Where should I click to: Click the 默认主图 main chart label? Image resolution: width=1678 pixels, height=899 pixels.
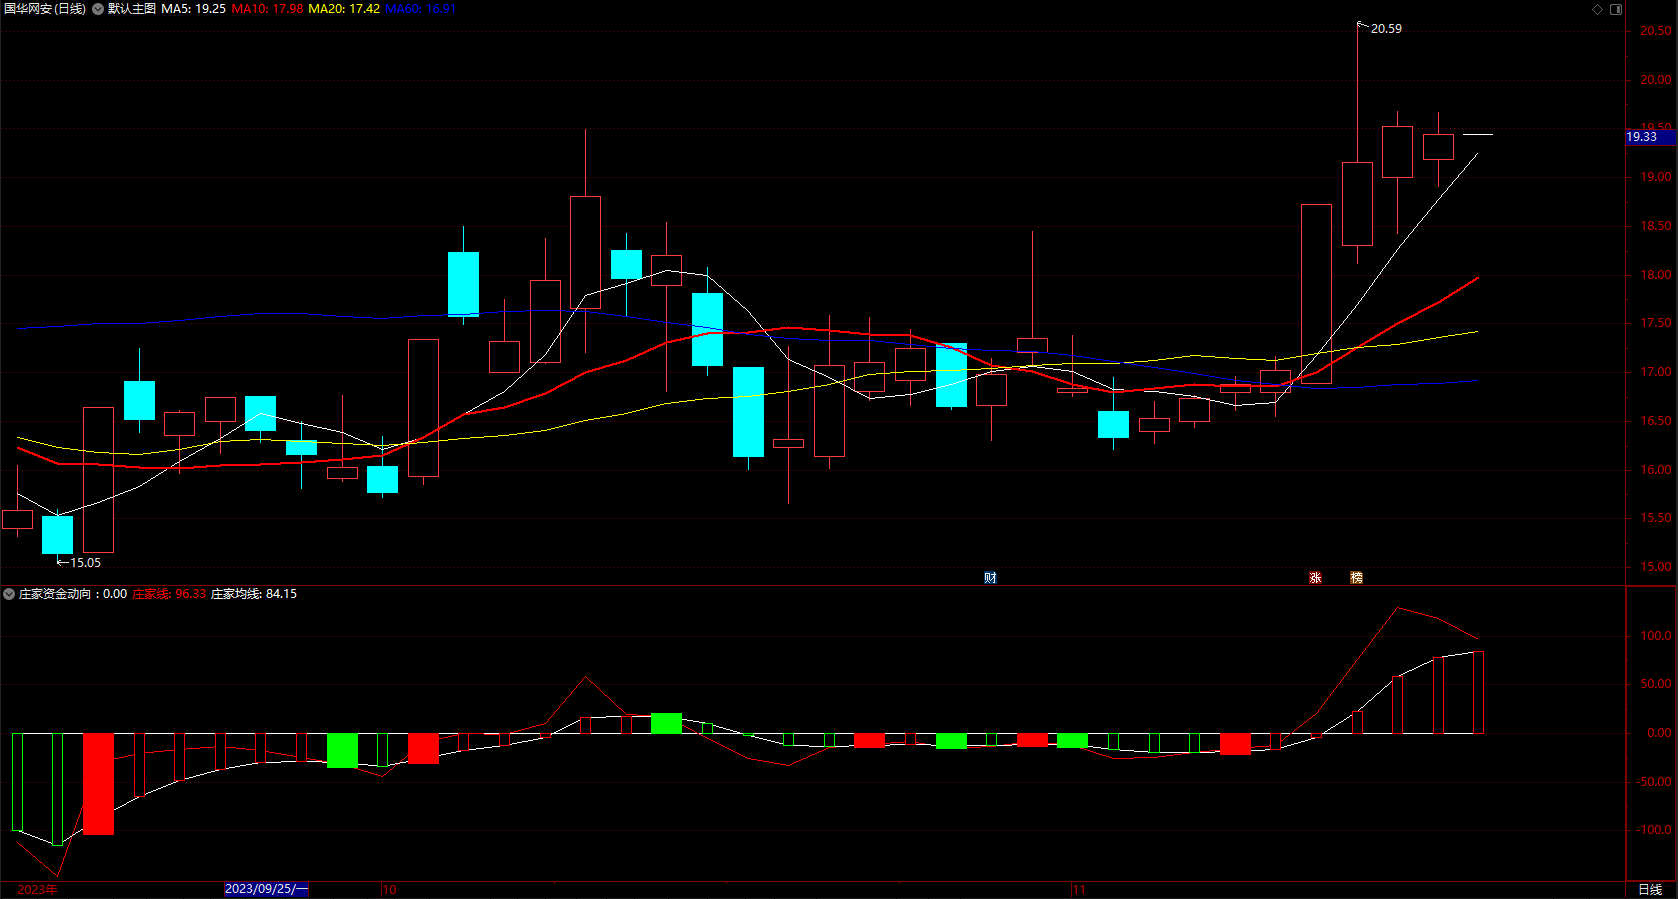pos(132,9)
